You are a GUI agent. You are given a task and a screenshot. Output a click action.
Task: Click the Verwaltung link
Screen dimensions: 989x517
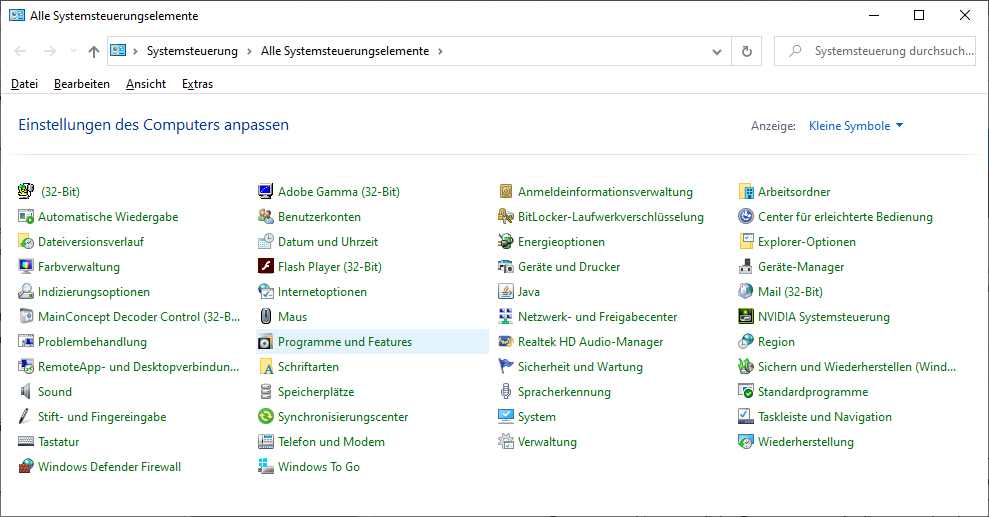coord(547,442)
